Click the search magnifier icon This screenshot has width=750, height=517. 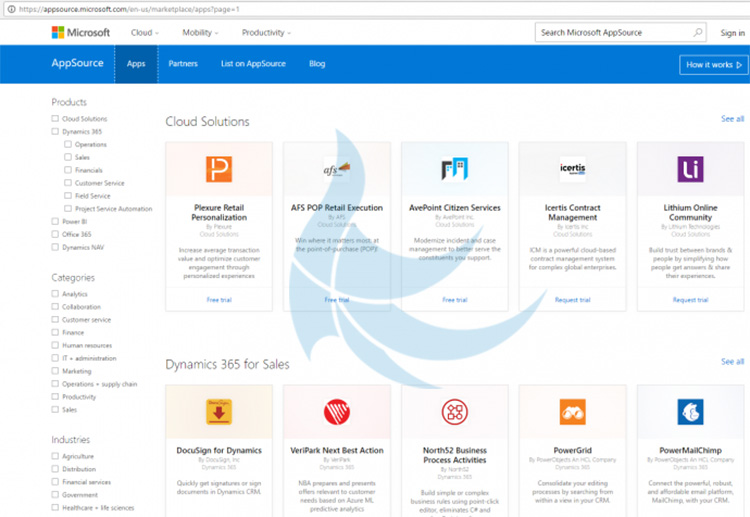(x=697, y=33)
